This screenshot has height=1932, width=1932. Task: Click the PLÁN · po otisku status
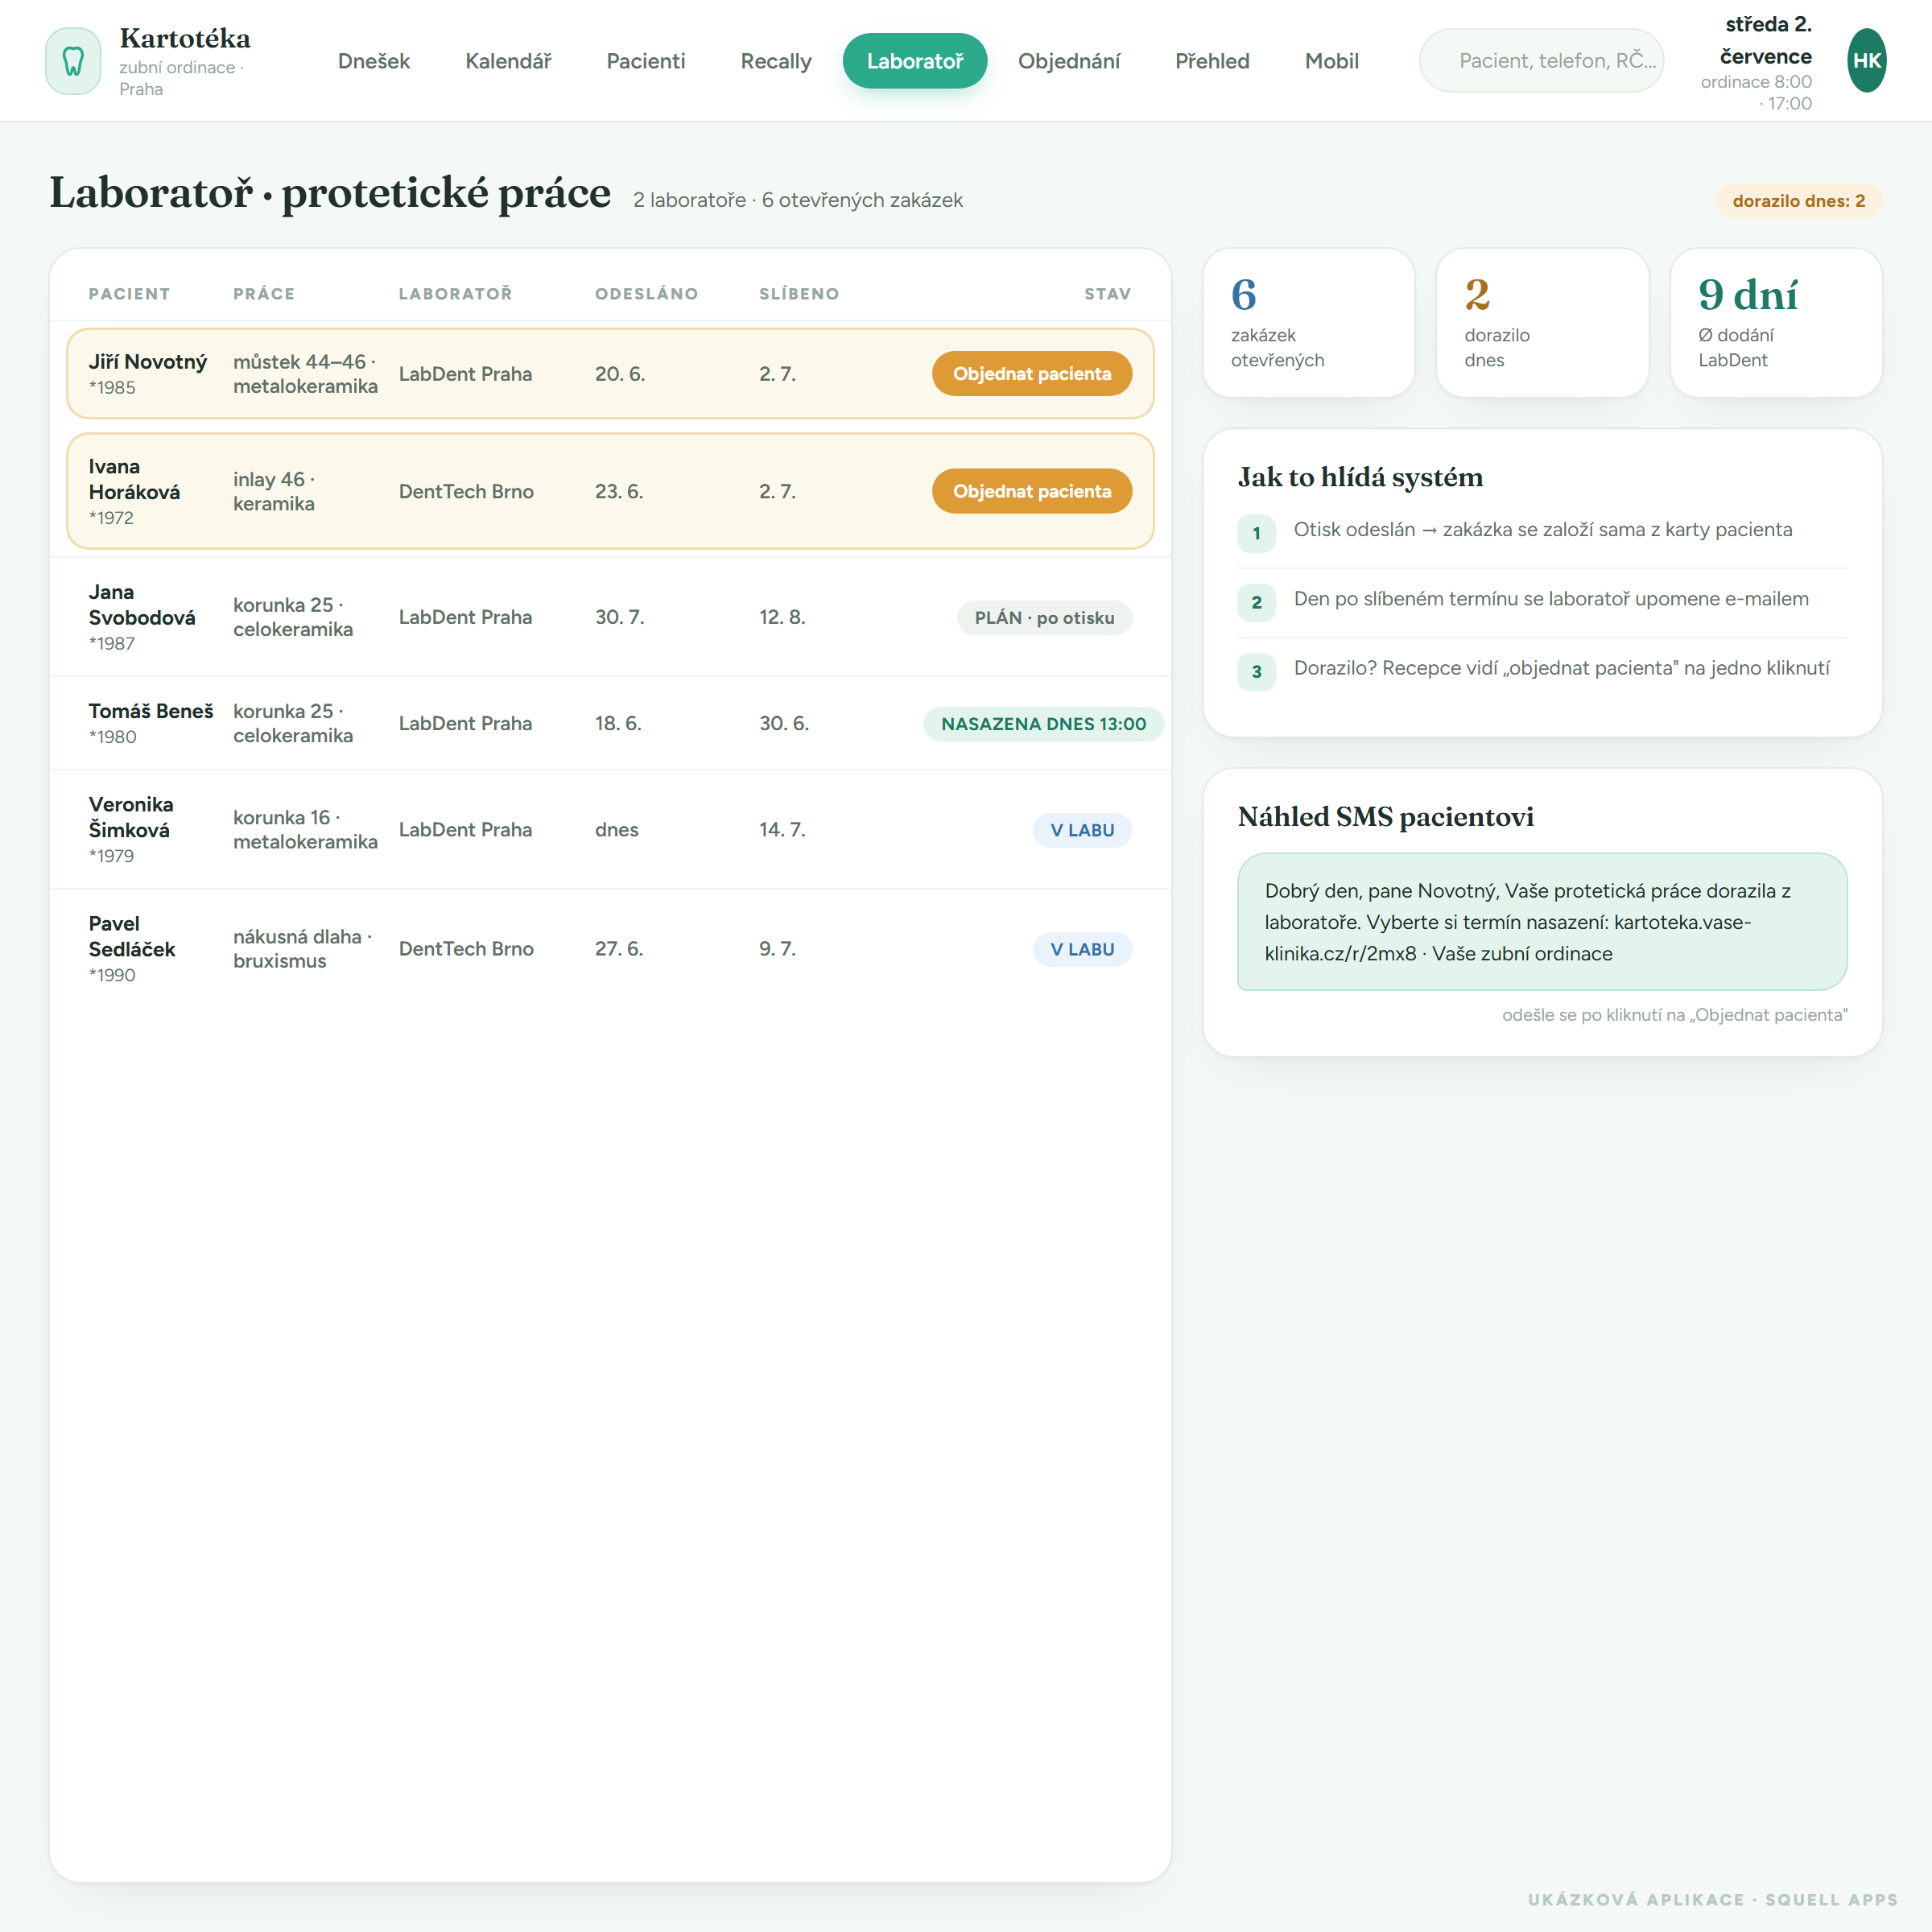tap(1044, 618)
